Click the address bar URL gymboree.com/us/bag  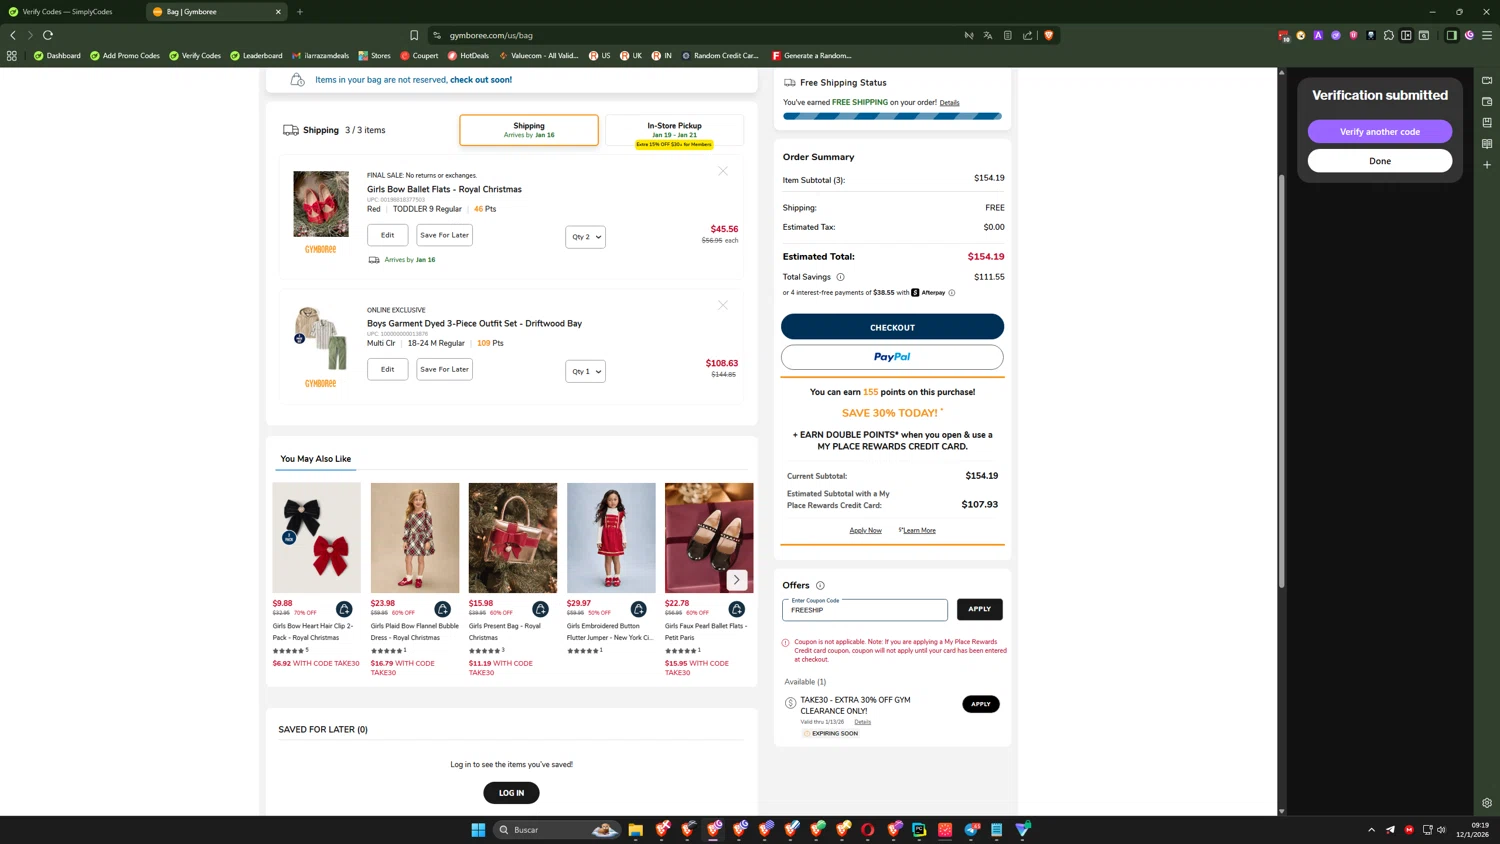coord(491,35)
